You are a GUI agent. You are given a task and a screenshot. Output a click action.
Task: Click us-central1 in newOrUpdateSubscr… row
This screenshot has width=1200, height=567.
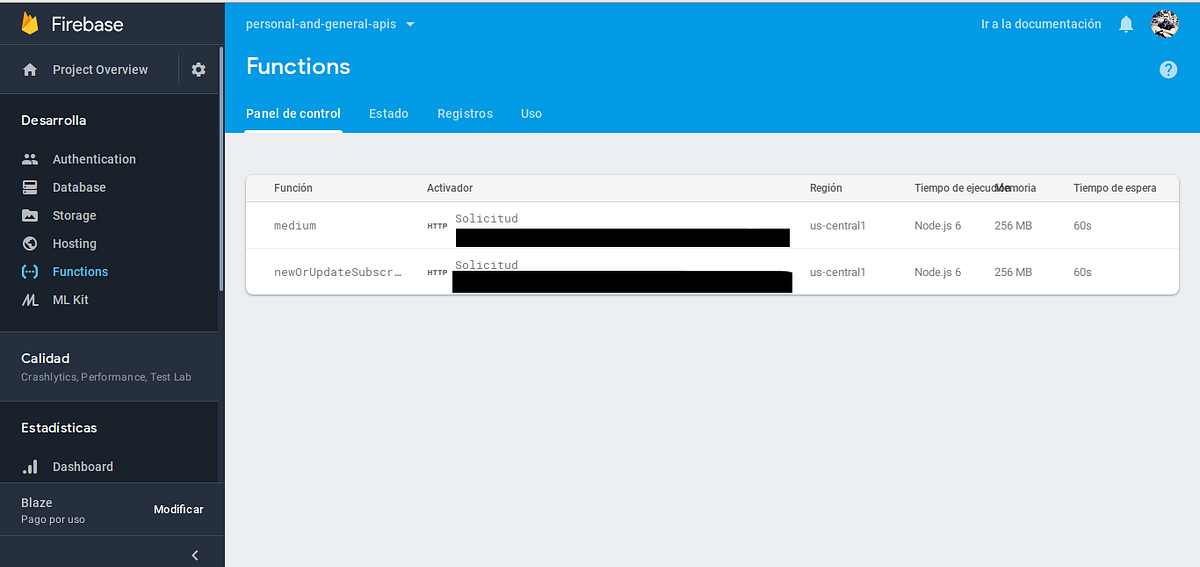click(838, 272)
